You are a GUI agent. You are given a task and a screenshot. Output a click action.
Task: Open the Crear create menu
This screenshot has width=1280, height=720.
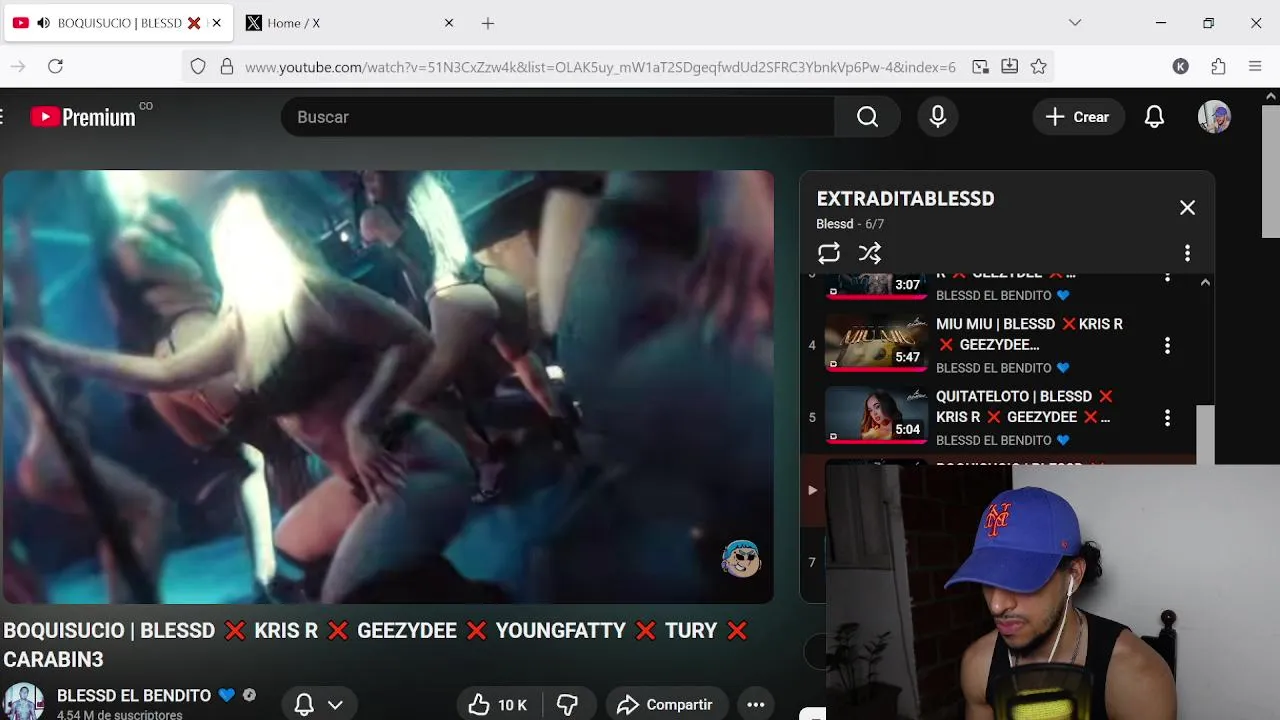click(x=1078, y=117)
